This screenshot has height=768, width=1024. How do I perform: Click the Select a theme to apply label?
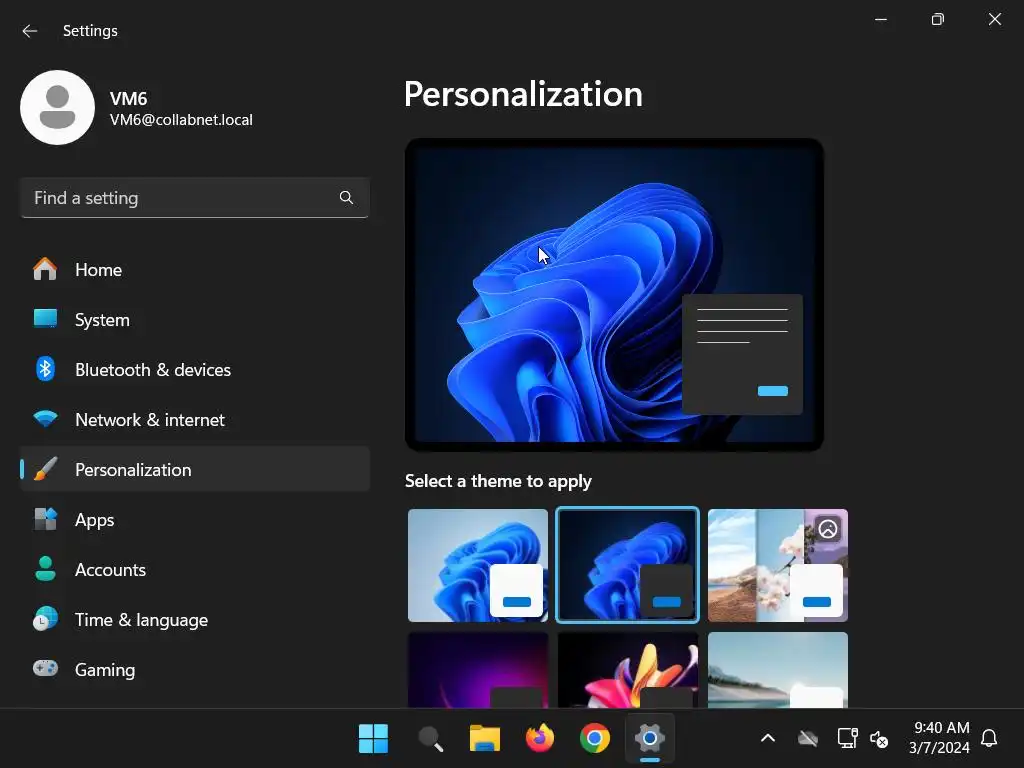498,481
